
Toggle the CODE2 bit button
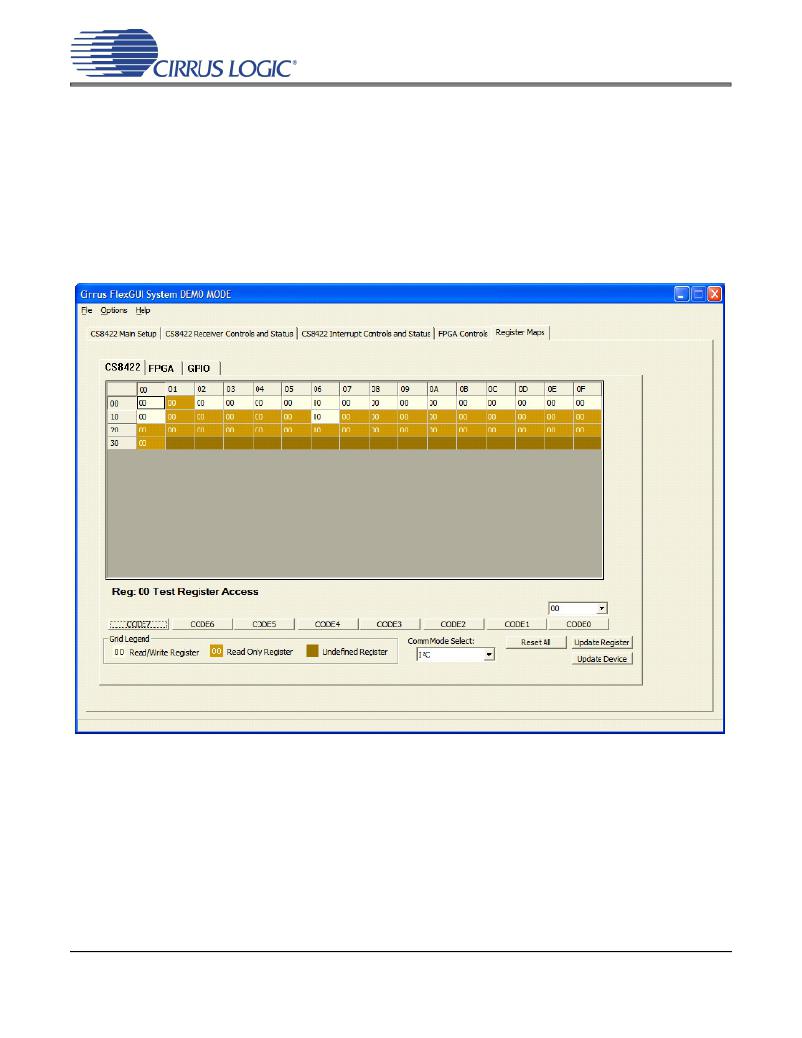tap(453, 624)
